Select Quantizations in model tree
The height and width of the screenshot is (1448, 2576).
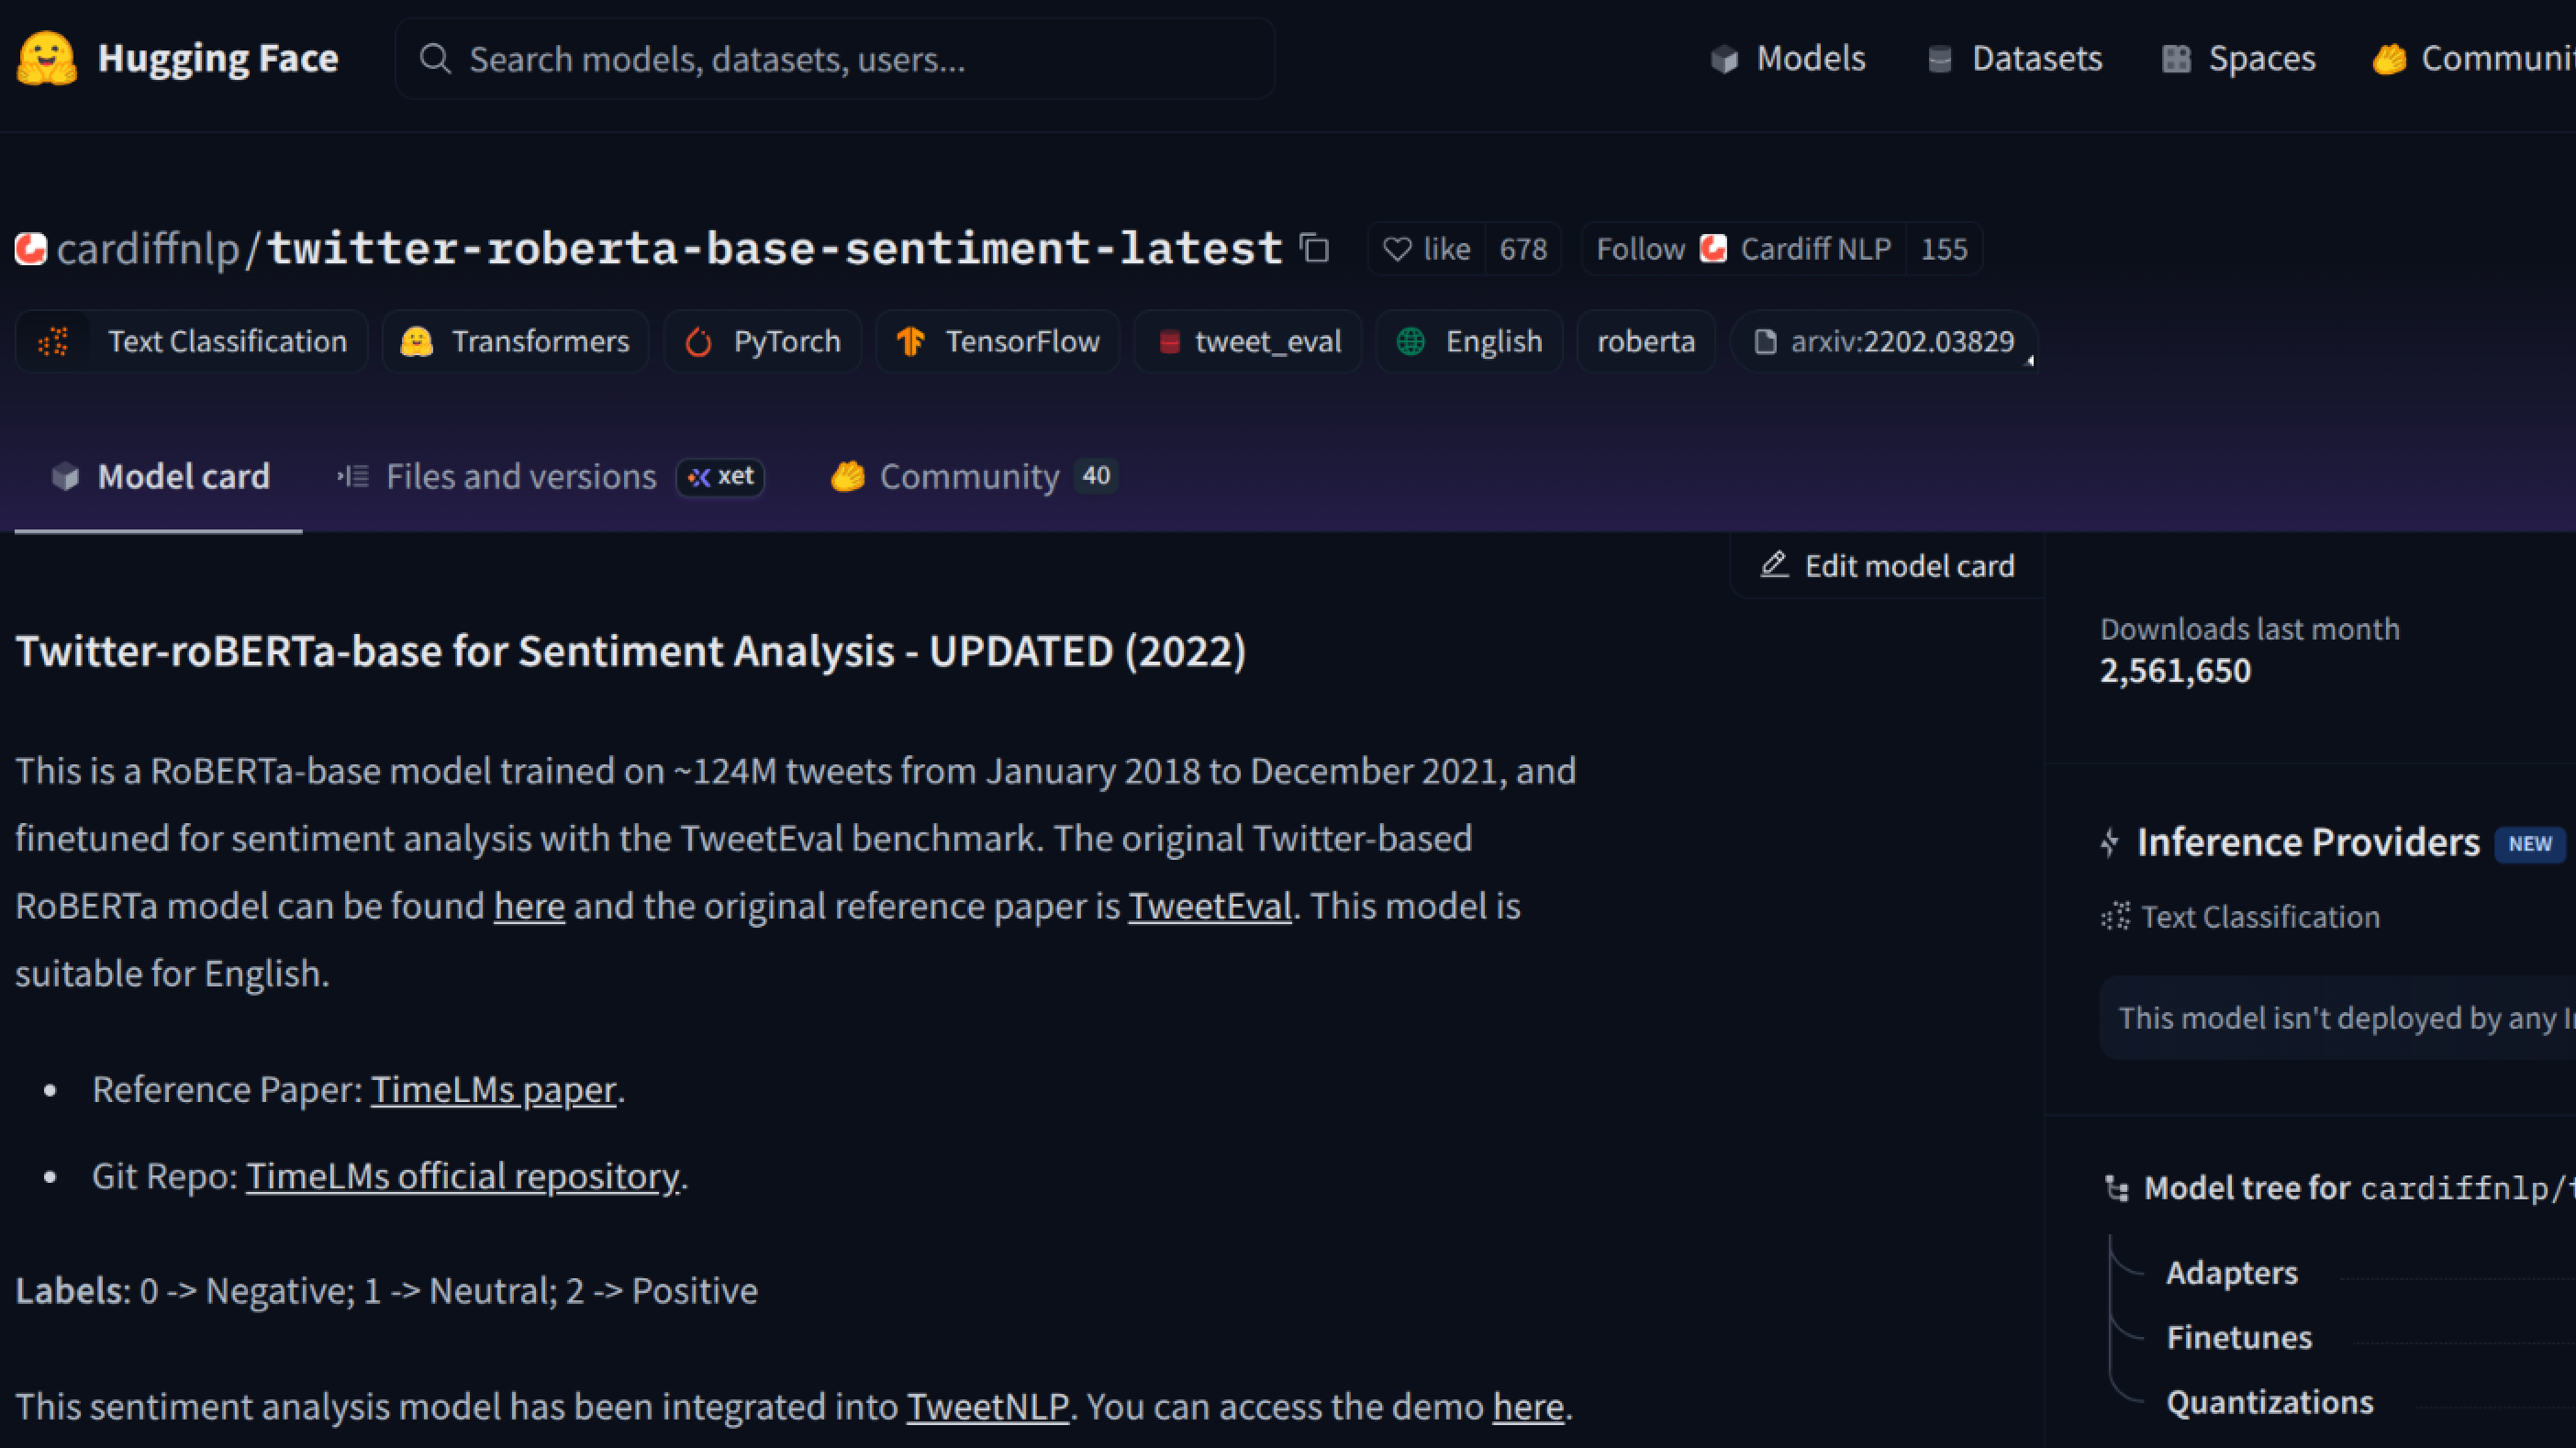(x=2270, y=1403)
